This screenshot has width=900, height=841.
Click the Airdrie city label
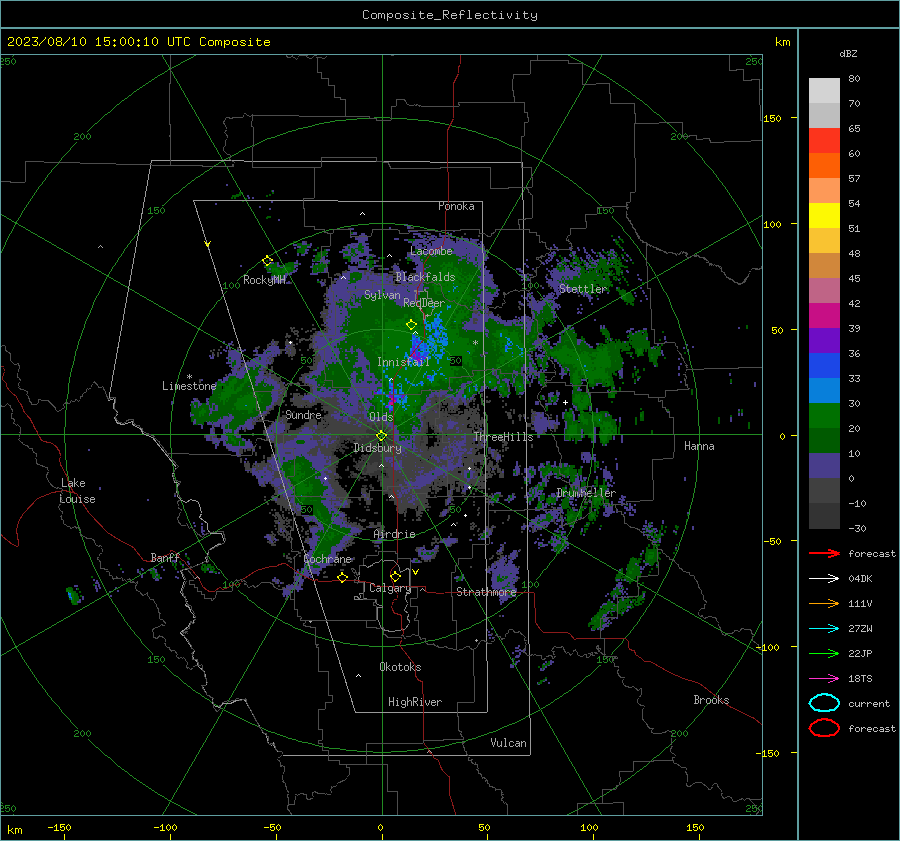tap(394, 534)
